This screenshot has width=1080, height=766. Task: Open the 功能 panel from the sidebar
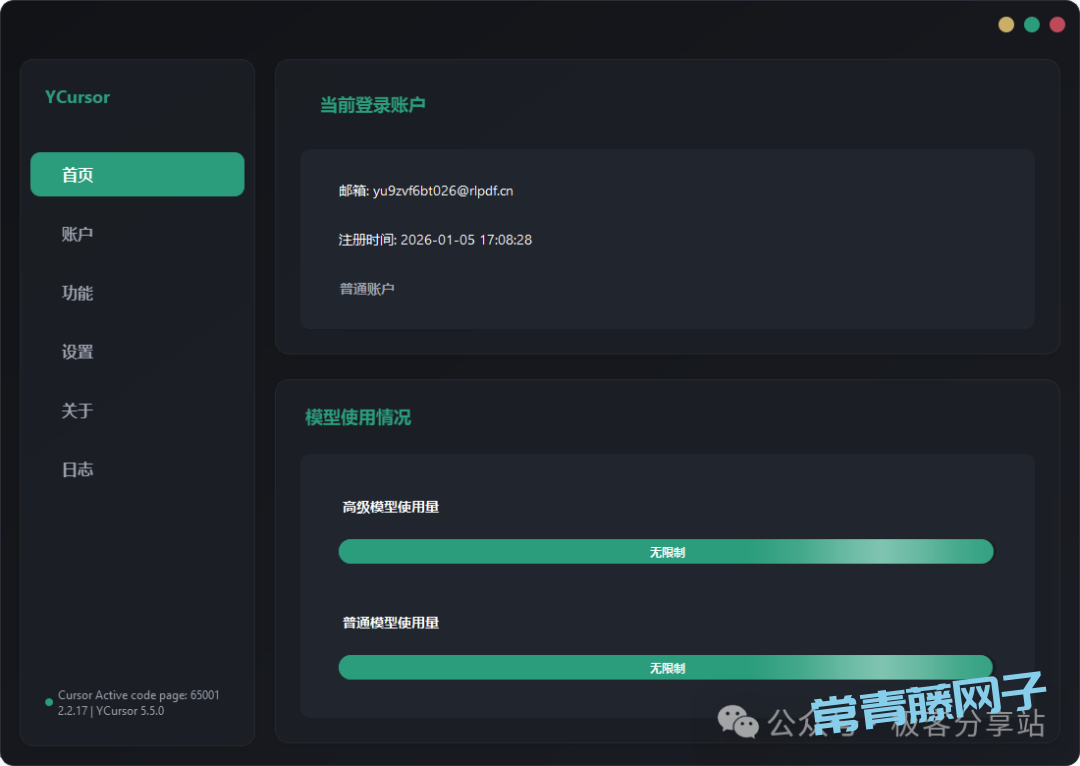tap(77, 292)
